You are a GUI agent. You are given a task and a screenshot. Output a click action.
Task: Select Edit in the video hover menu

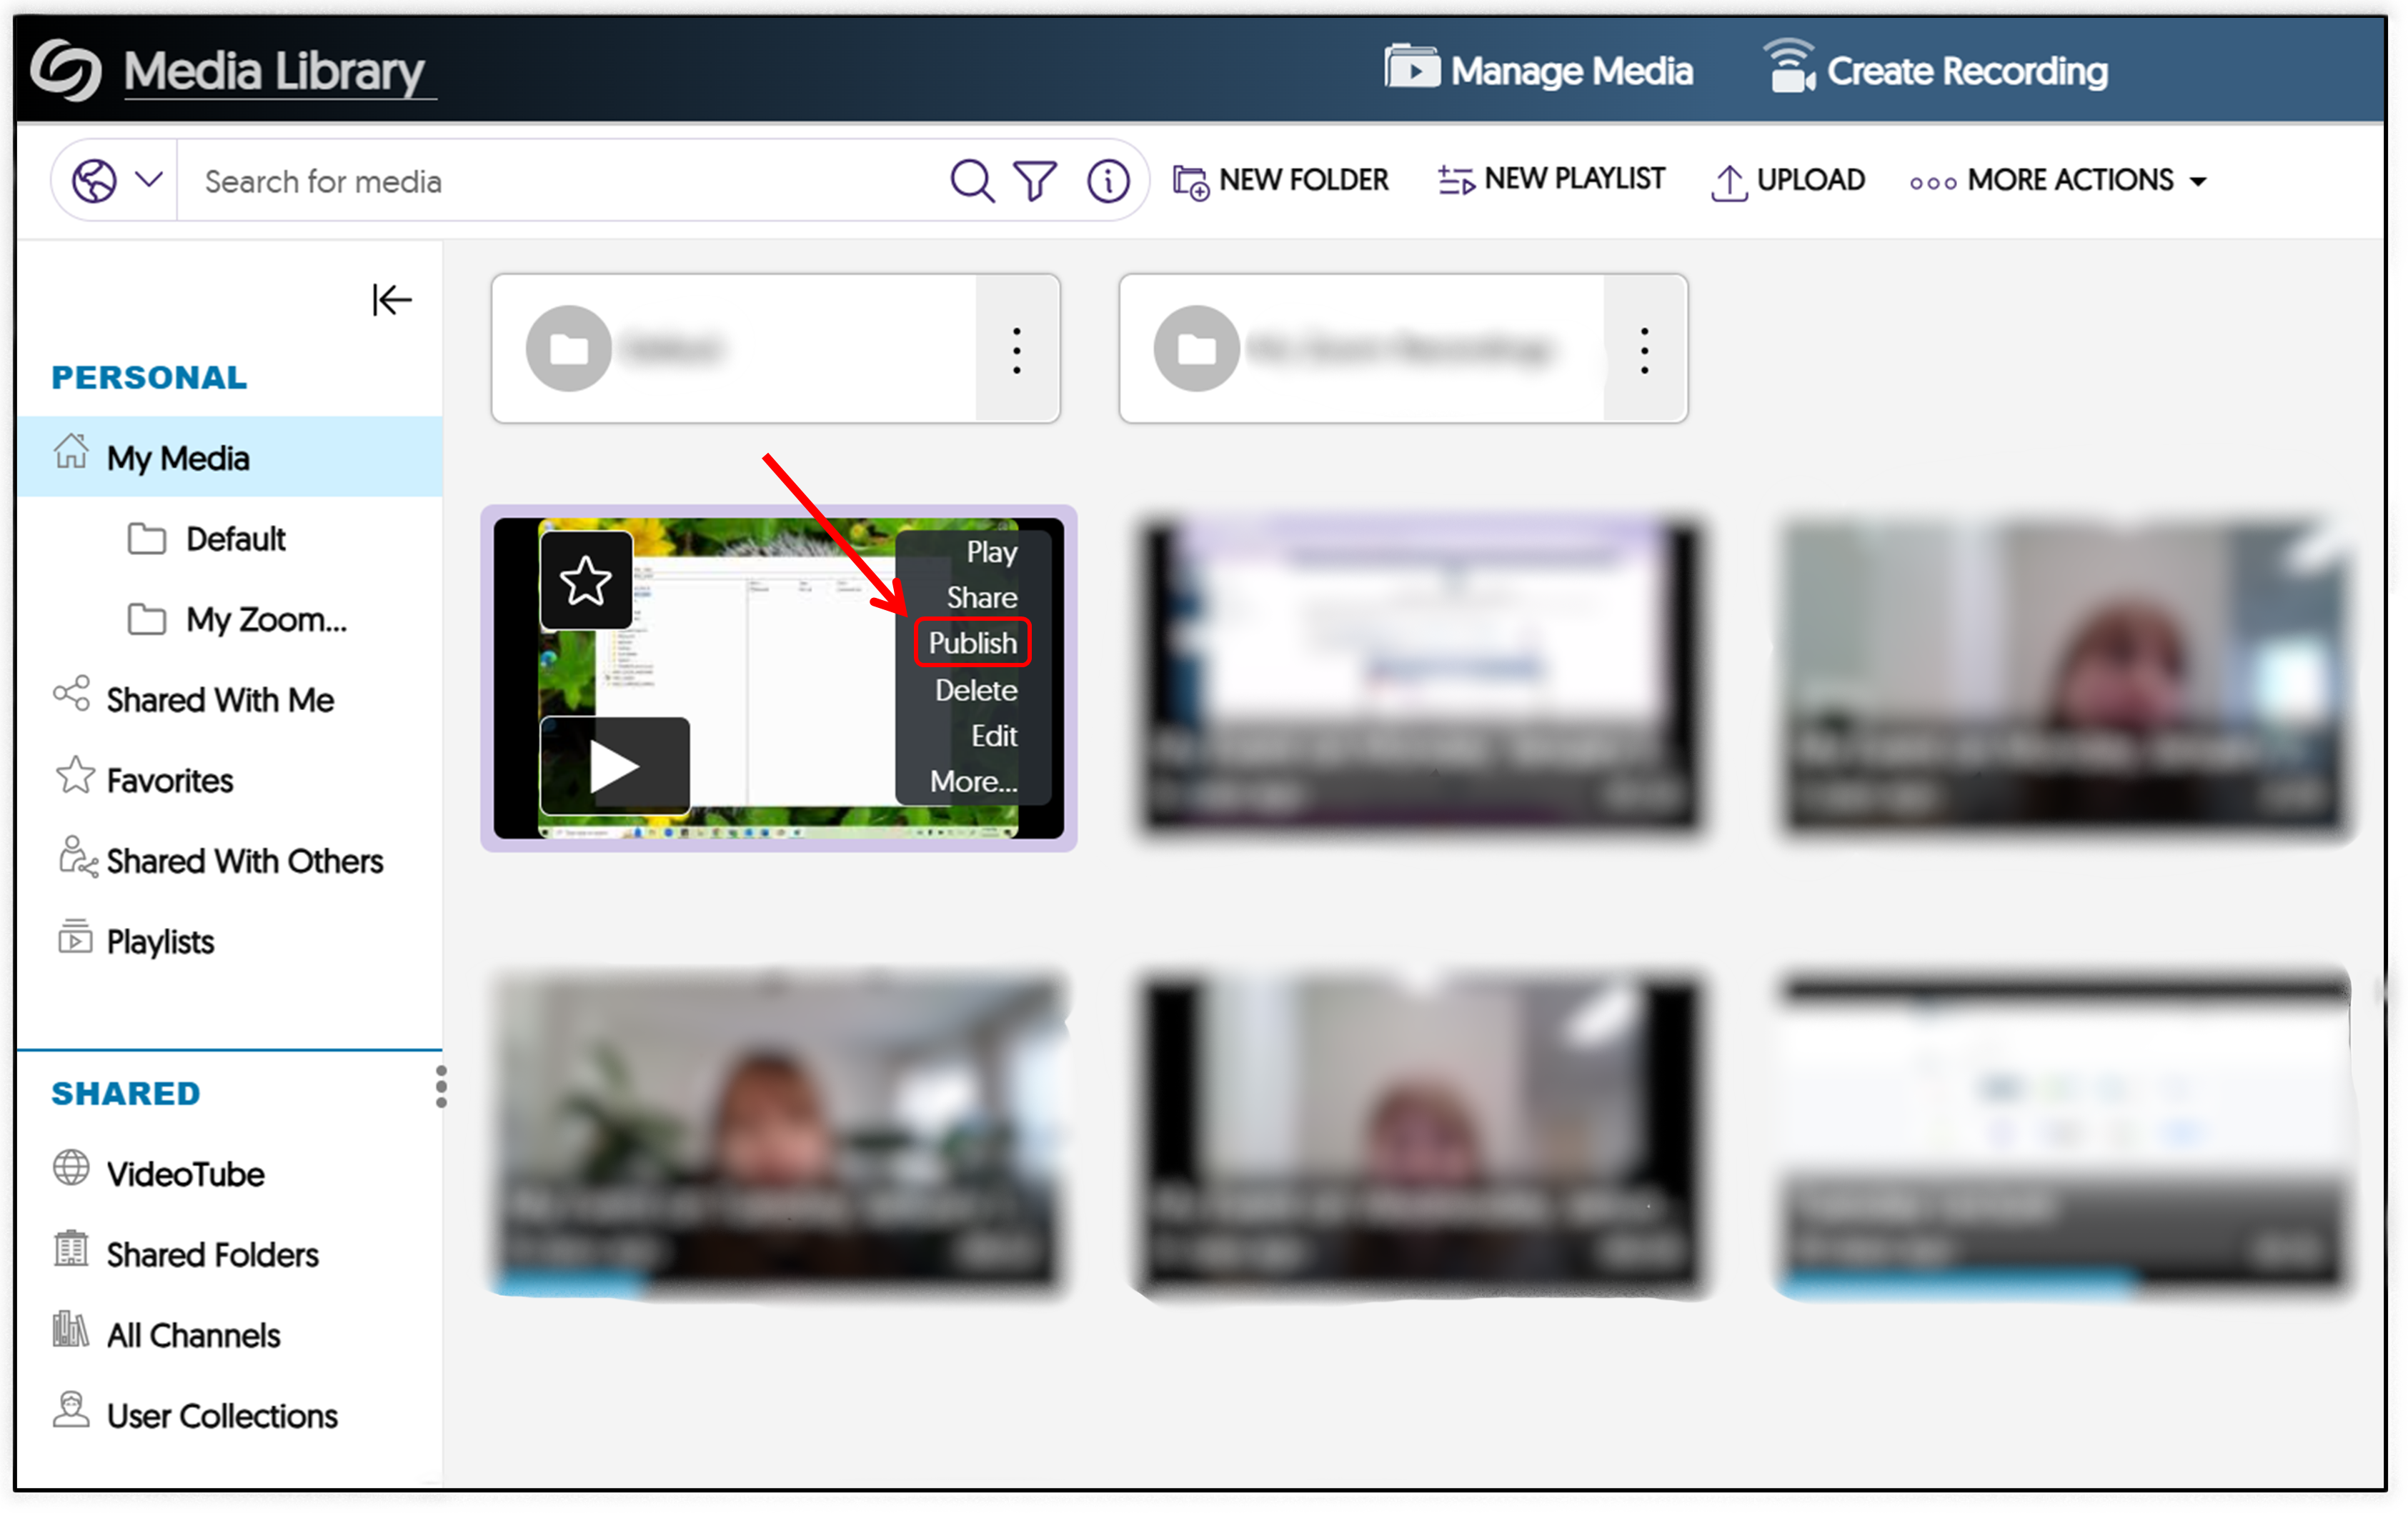tap(994, 736)
